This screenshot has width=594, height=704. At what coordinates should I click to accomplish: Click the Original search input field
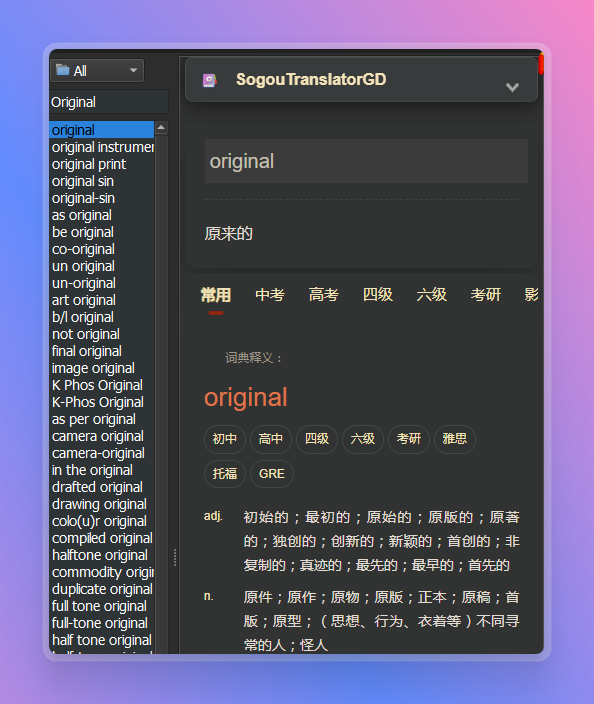click(x=109, y=102)
